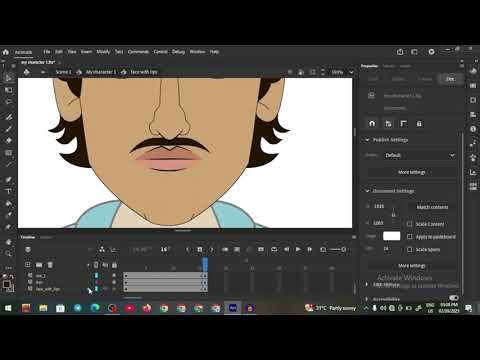Click the trash delete-layer icon

[50, 265]
